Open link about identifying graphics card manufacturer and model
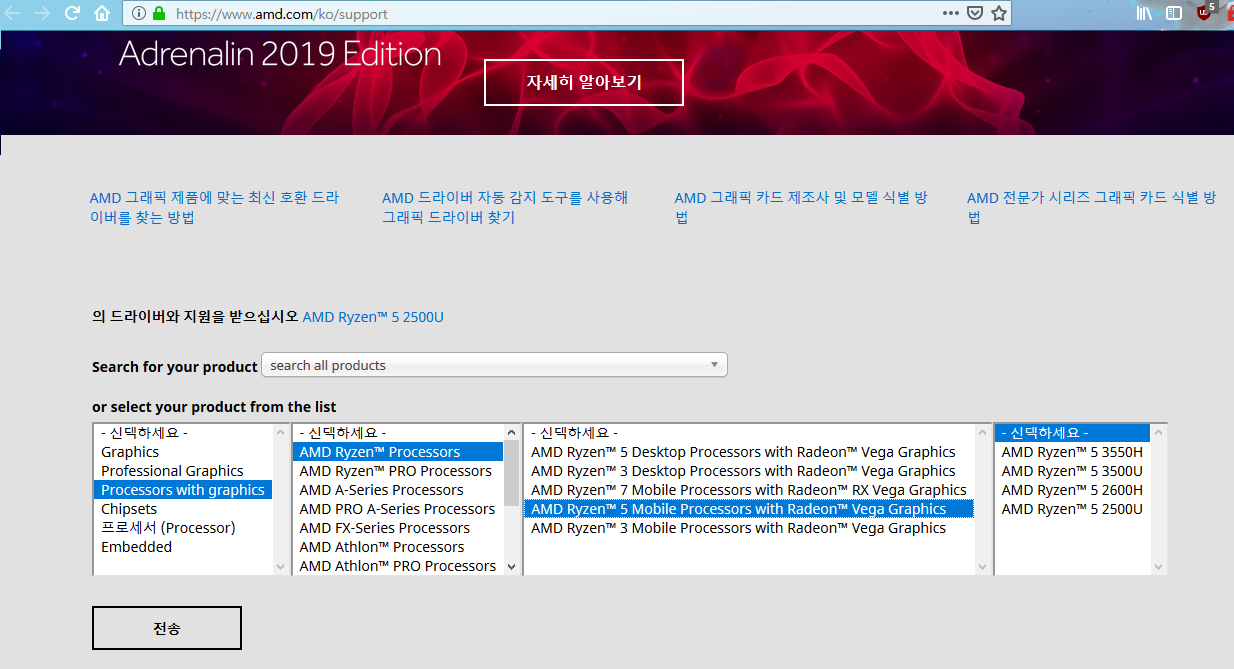The width and height of the screenshot is (1234, 669). 801,208
